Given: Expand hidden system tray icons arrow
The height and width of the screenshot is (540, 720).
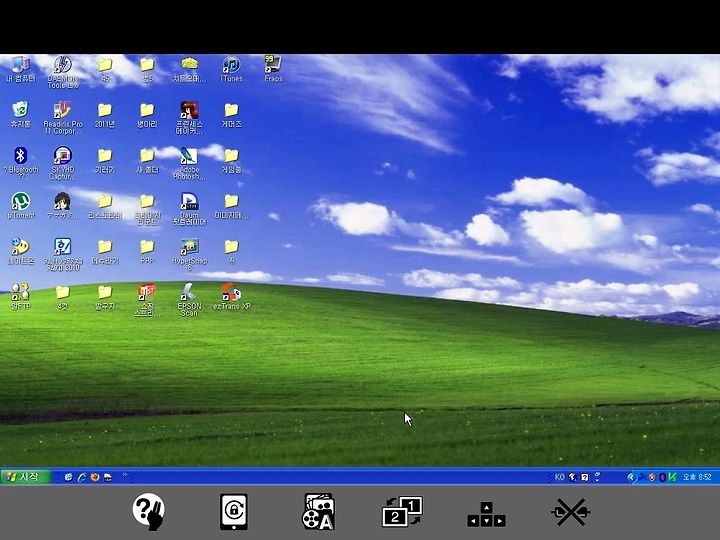Looking at the screenshot, I should [x=631, y=478].
